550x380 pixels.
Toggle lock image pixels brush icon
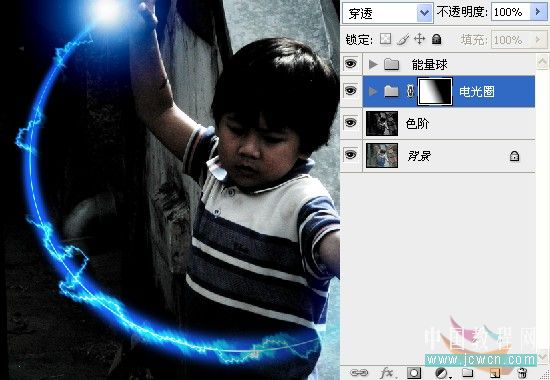pyautogui.click(x=403, y=39)
